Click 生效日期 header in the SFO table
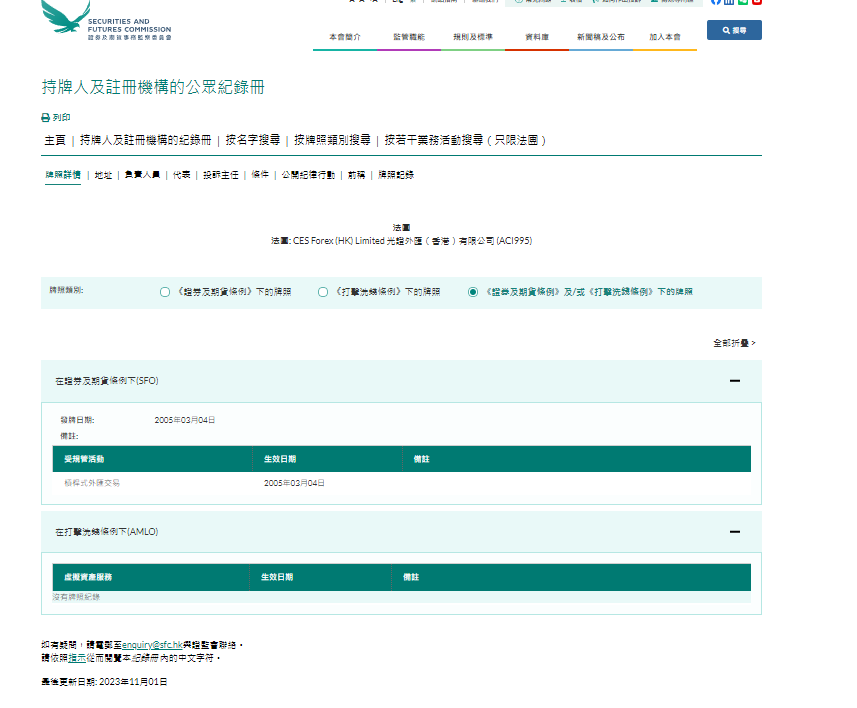857x708 pixels. click(280, 459)
